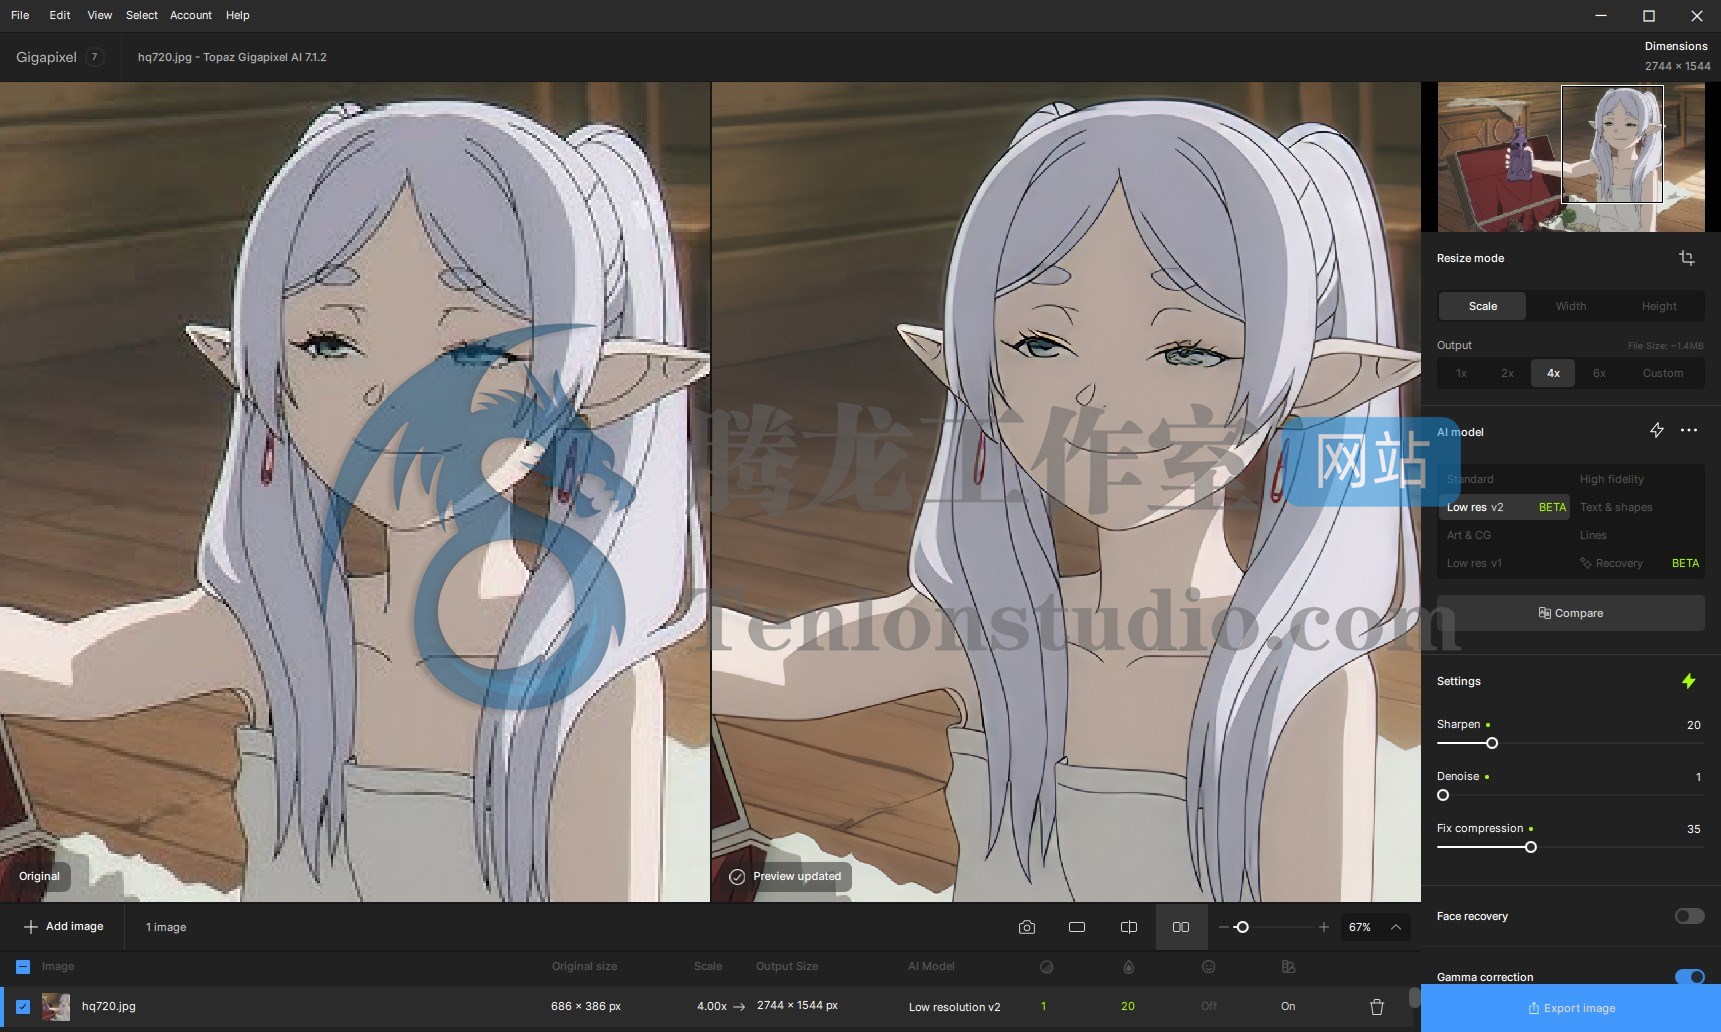The image size is (1721, 1032).
Task: Toggle the select-all images checkbox
Action: pyautogui.click(x=23, y=967)
